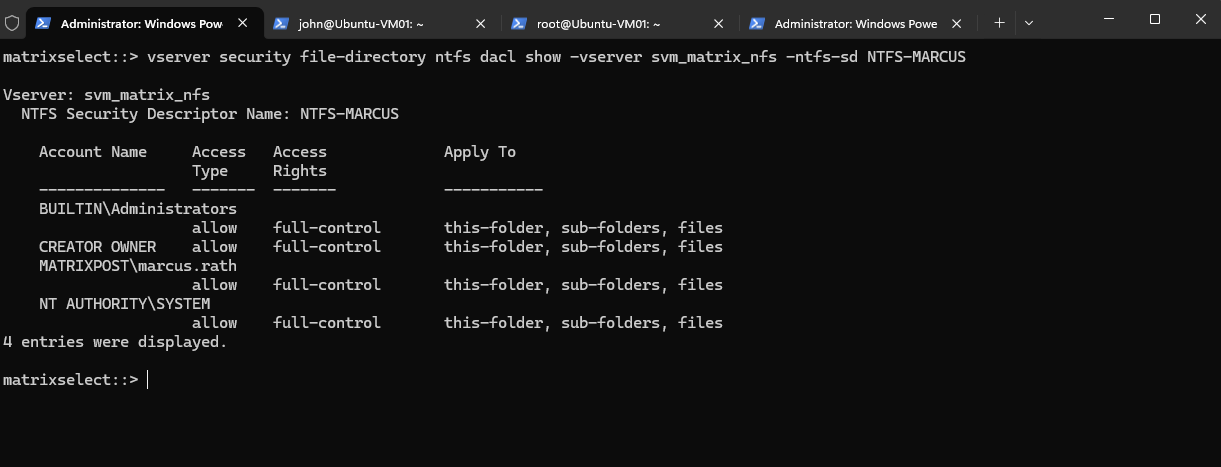The height and width of the screenshot is (467, 1221).
Task: Click the shield icon in the title bar
Action: (x=12, y=22)
